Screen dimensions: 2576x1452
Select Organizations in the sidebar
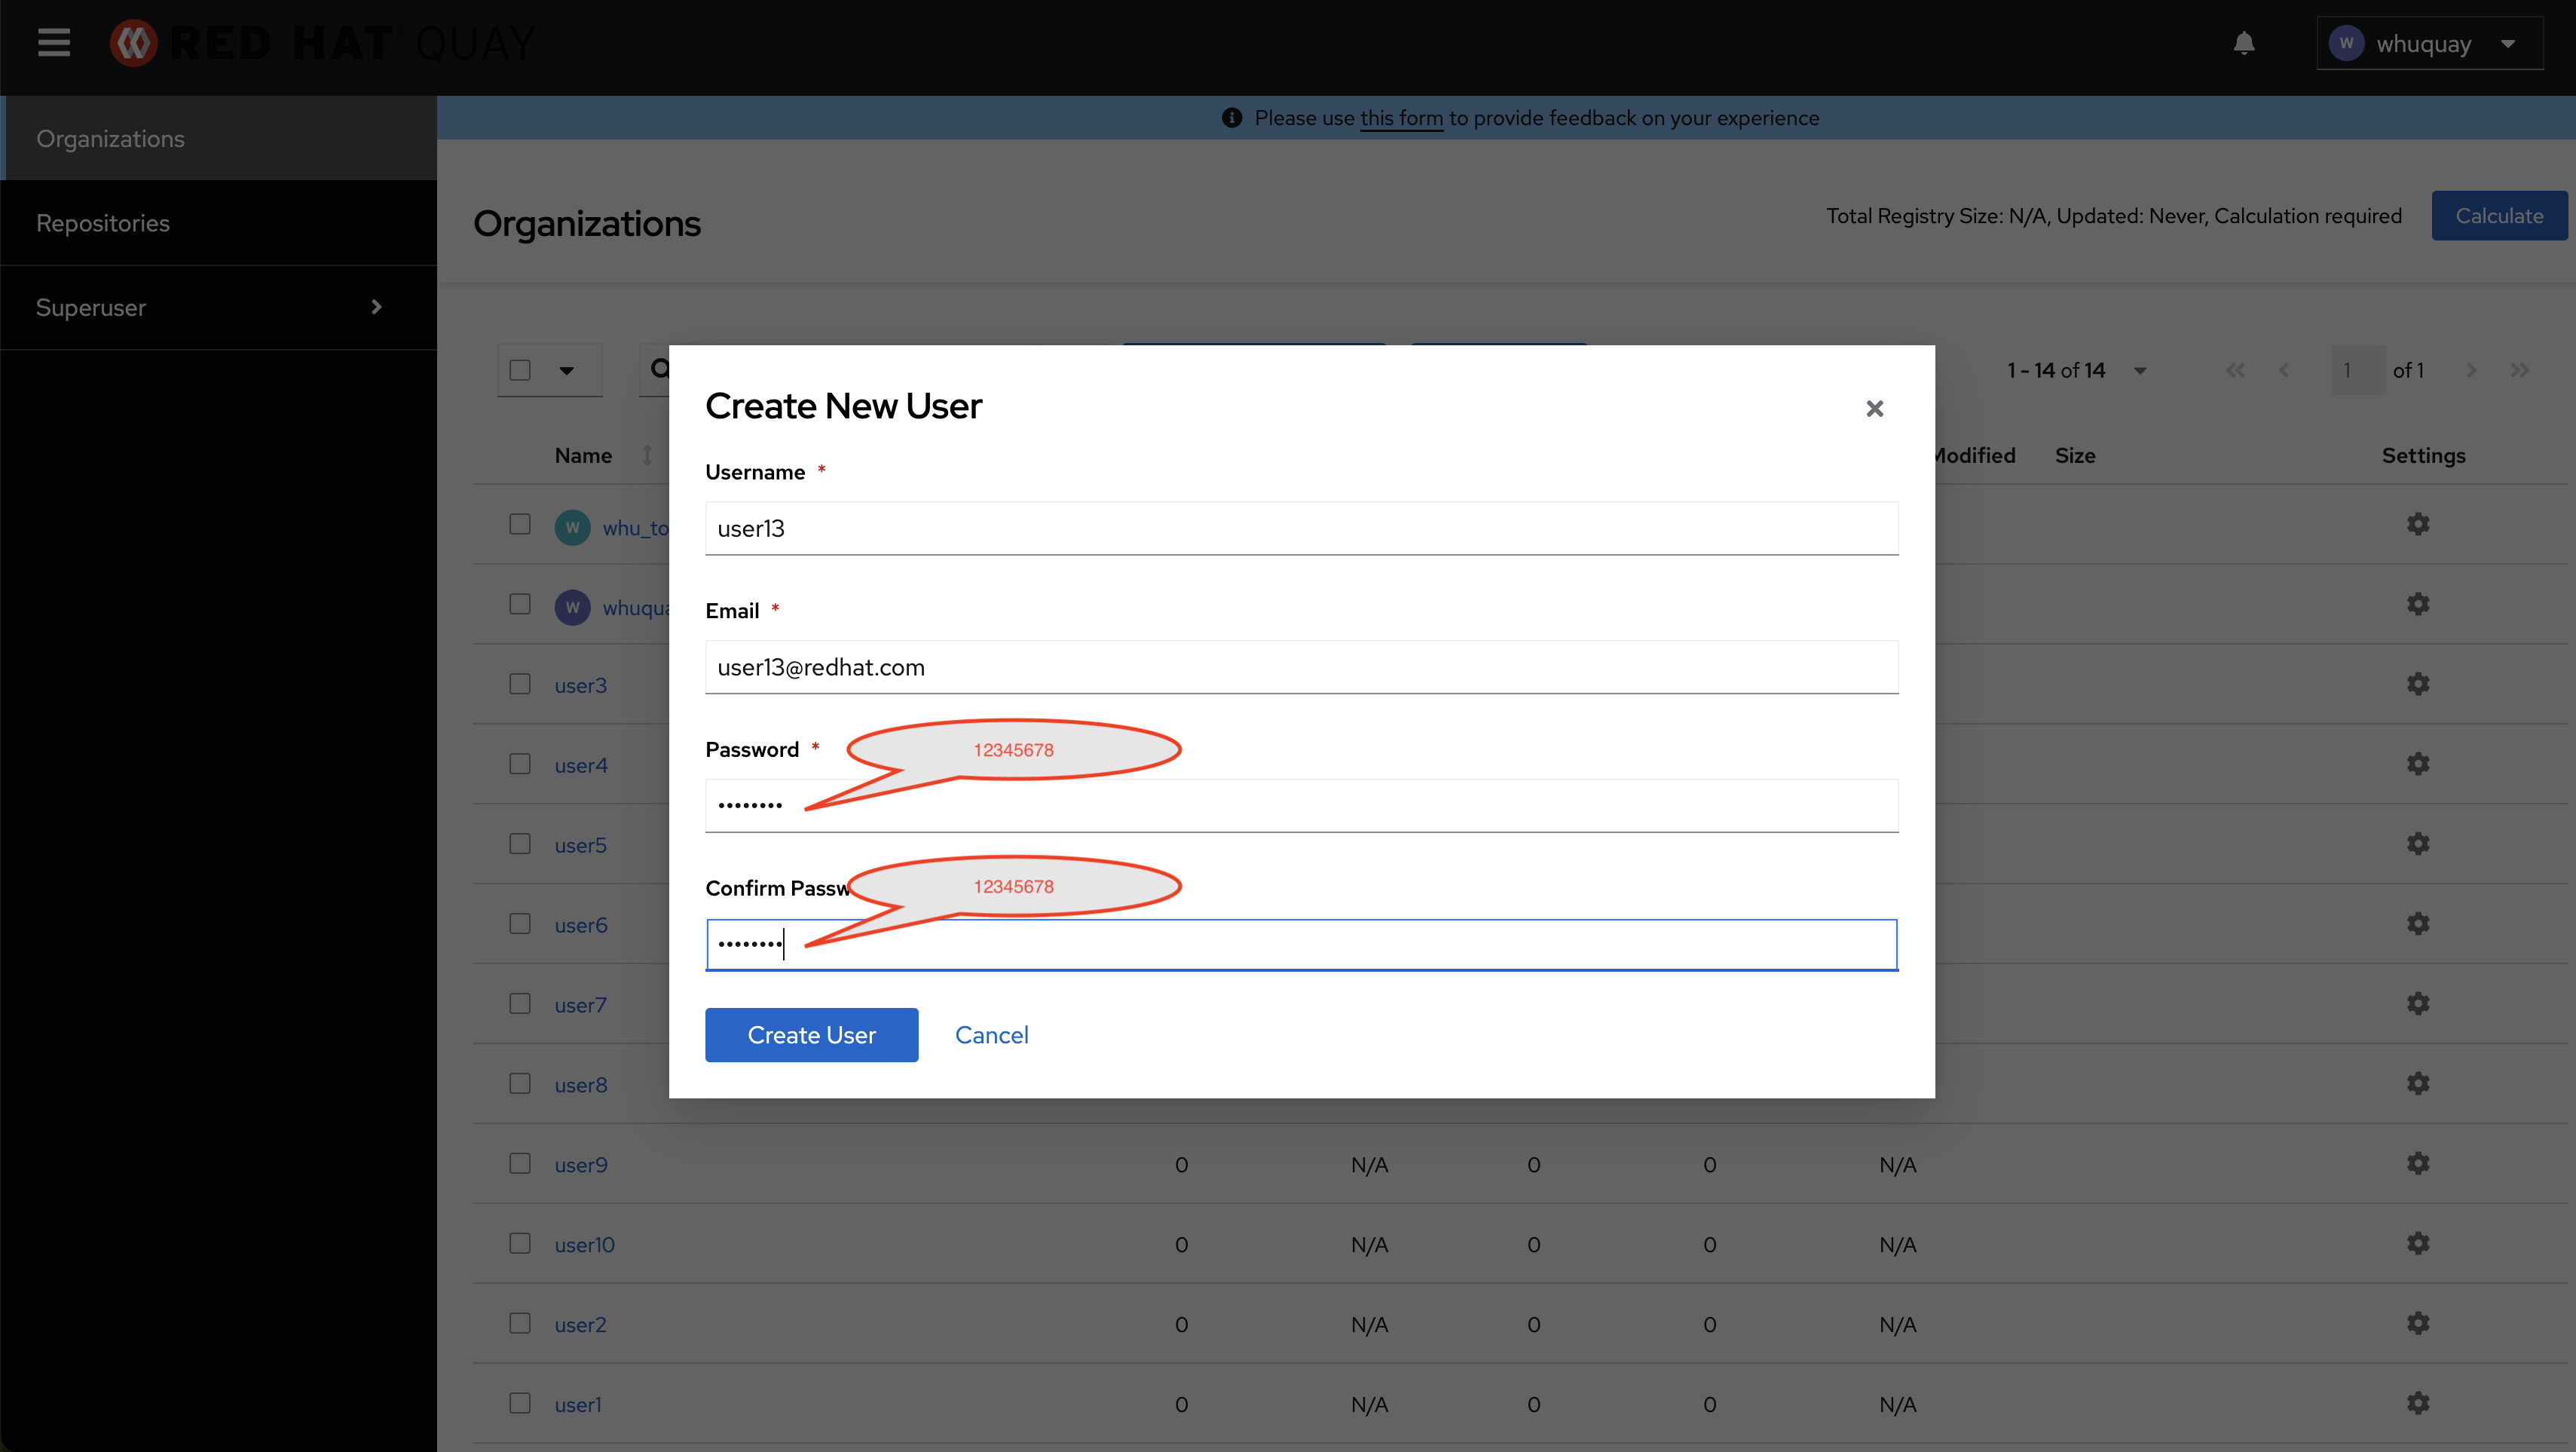pyautogui.click(x=110, y=139)
